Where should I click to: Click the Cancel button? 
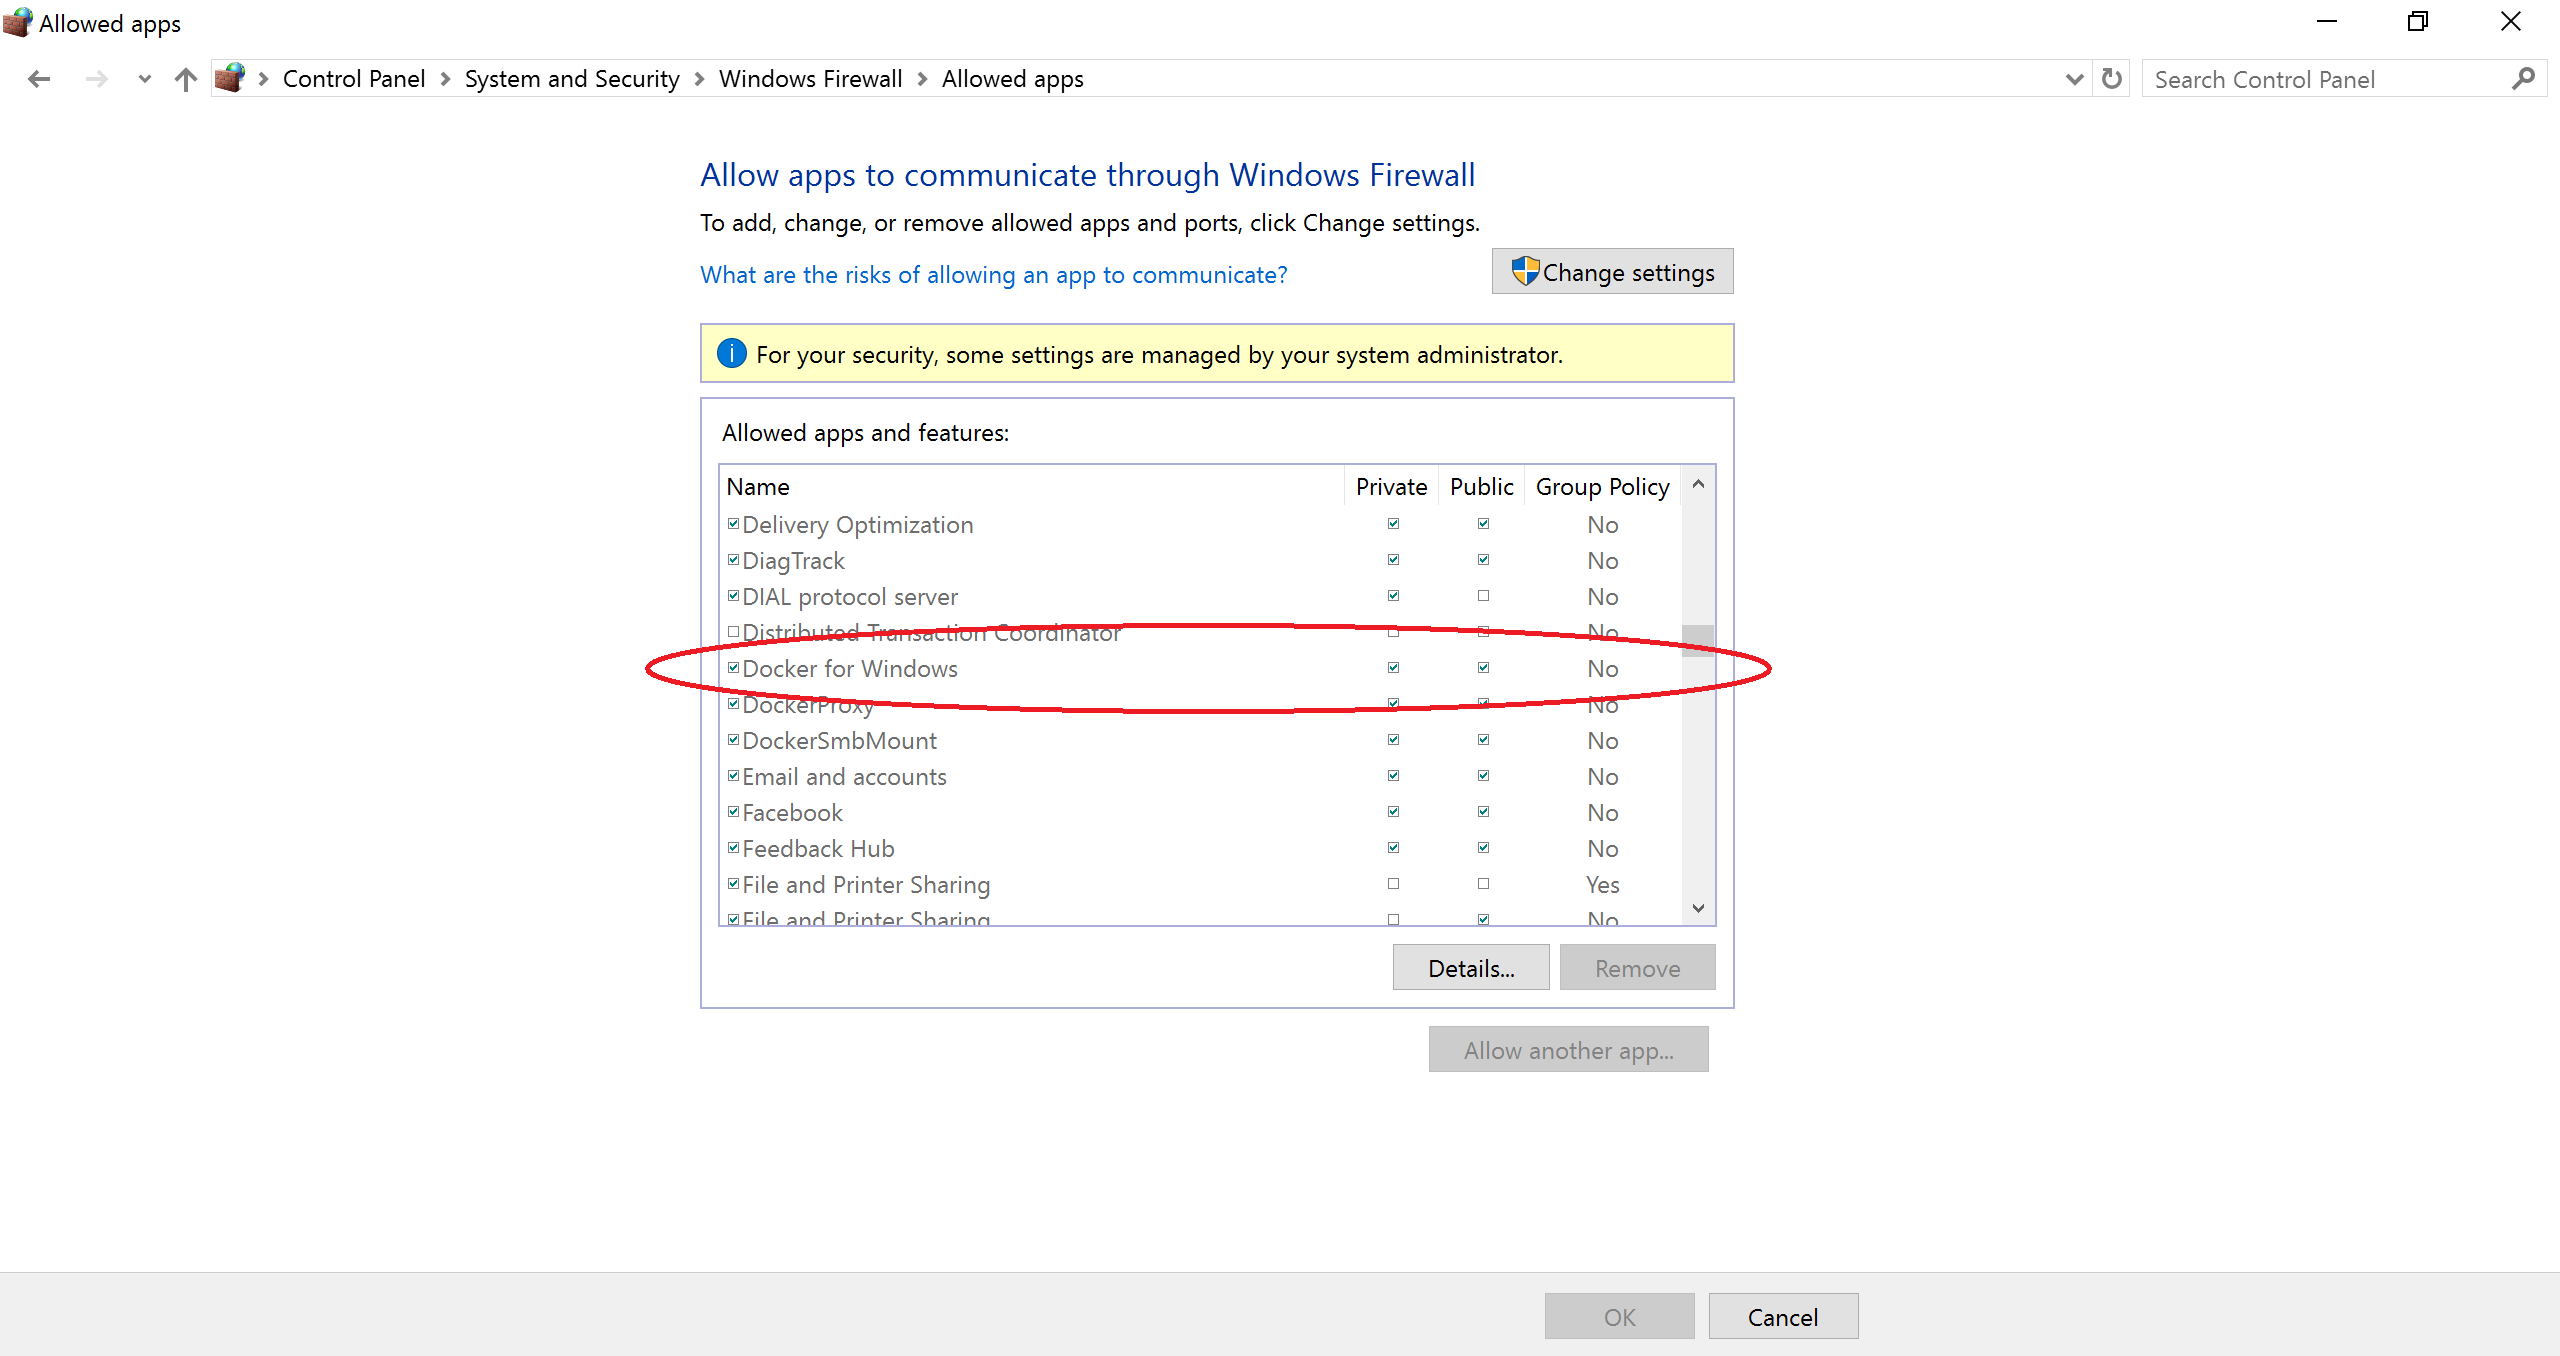click(1783, 1316)
